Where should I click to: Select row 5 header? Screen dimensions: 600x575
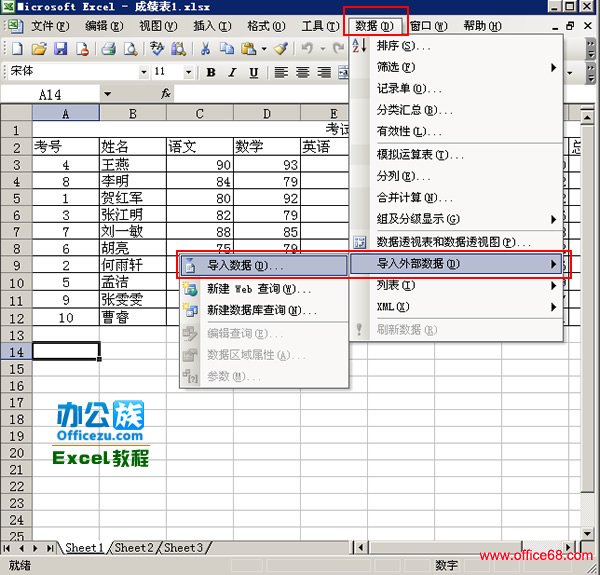[16, 199]
